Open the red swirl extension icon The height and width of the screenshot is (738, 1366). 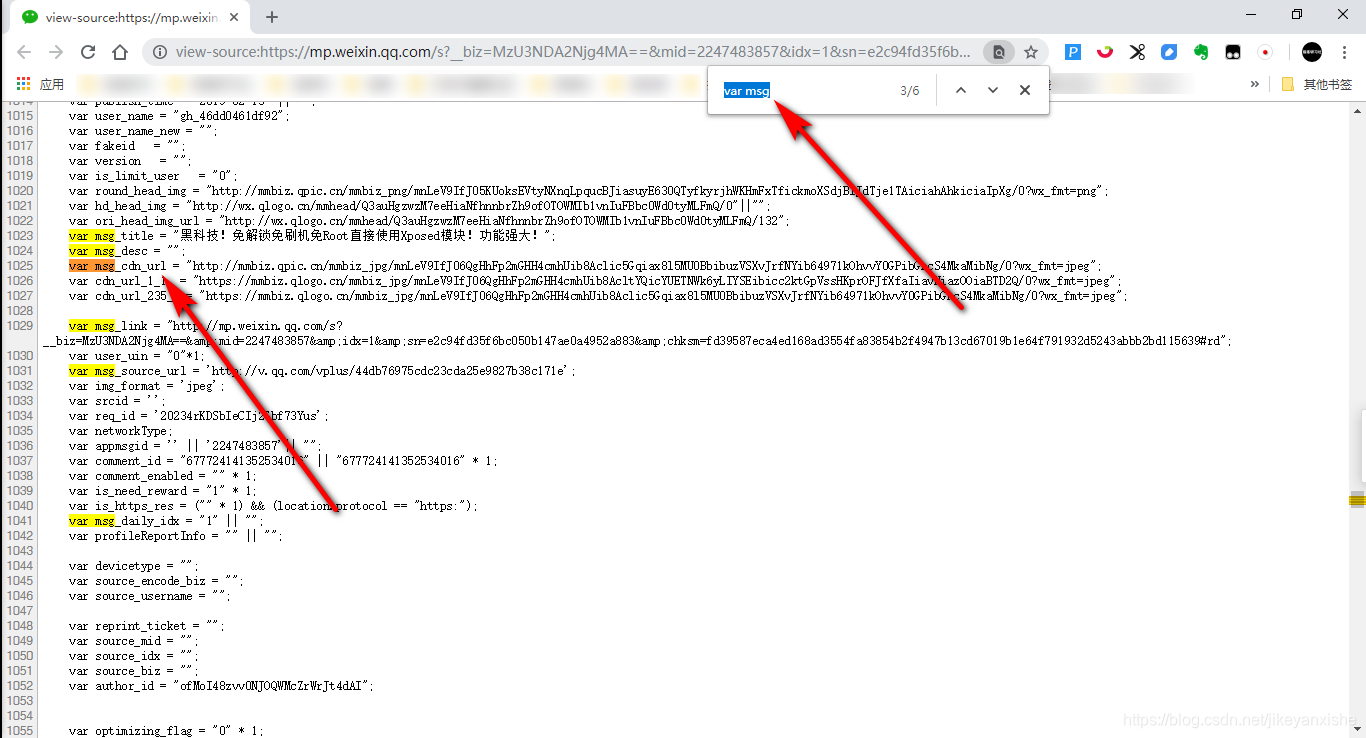1105,52
